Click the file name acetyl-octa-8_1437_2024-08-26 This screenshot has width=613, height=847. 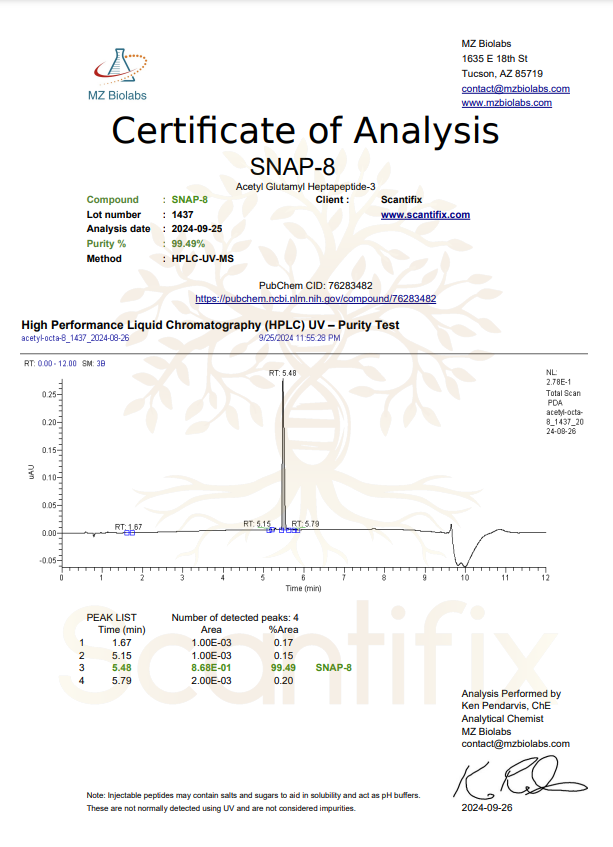point(75,338)
